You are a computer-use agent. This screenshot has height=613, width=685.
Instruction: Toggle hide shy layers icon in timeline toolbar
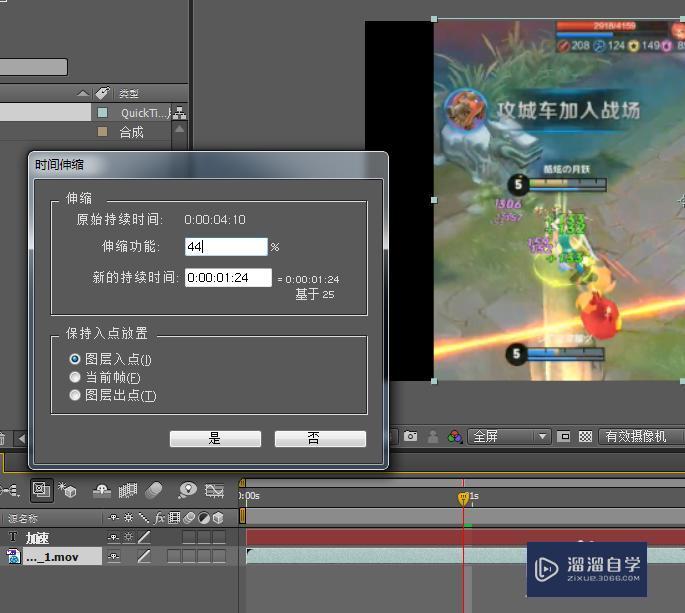click(x=102, y=491)
